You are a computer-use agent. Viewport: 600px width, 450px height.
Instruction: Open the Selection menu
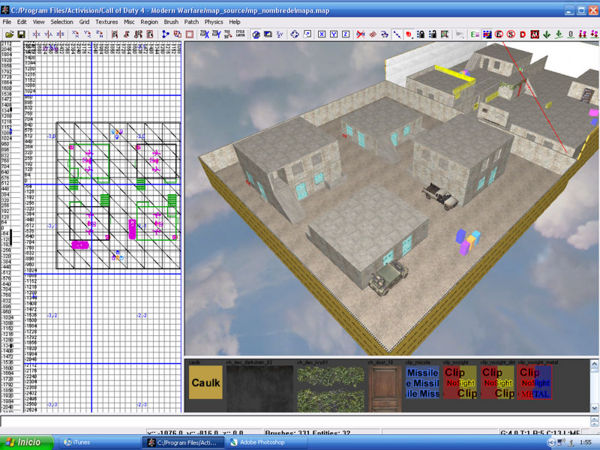point(62,22)
